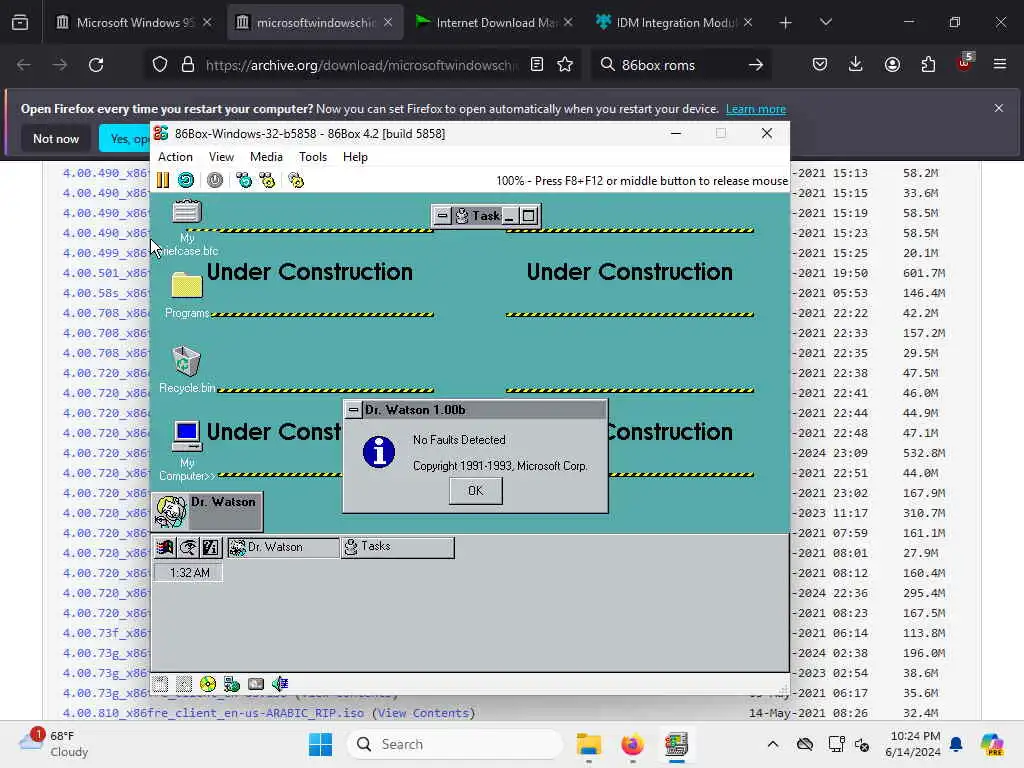Click the sound status bar icon

(x=280, y=684)
